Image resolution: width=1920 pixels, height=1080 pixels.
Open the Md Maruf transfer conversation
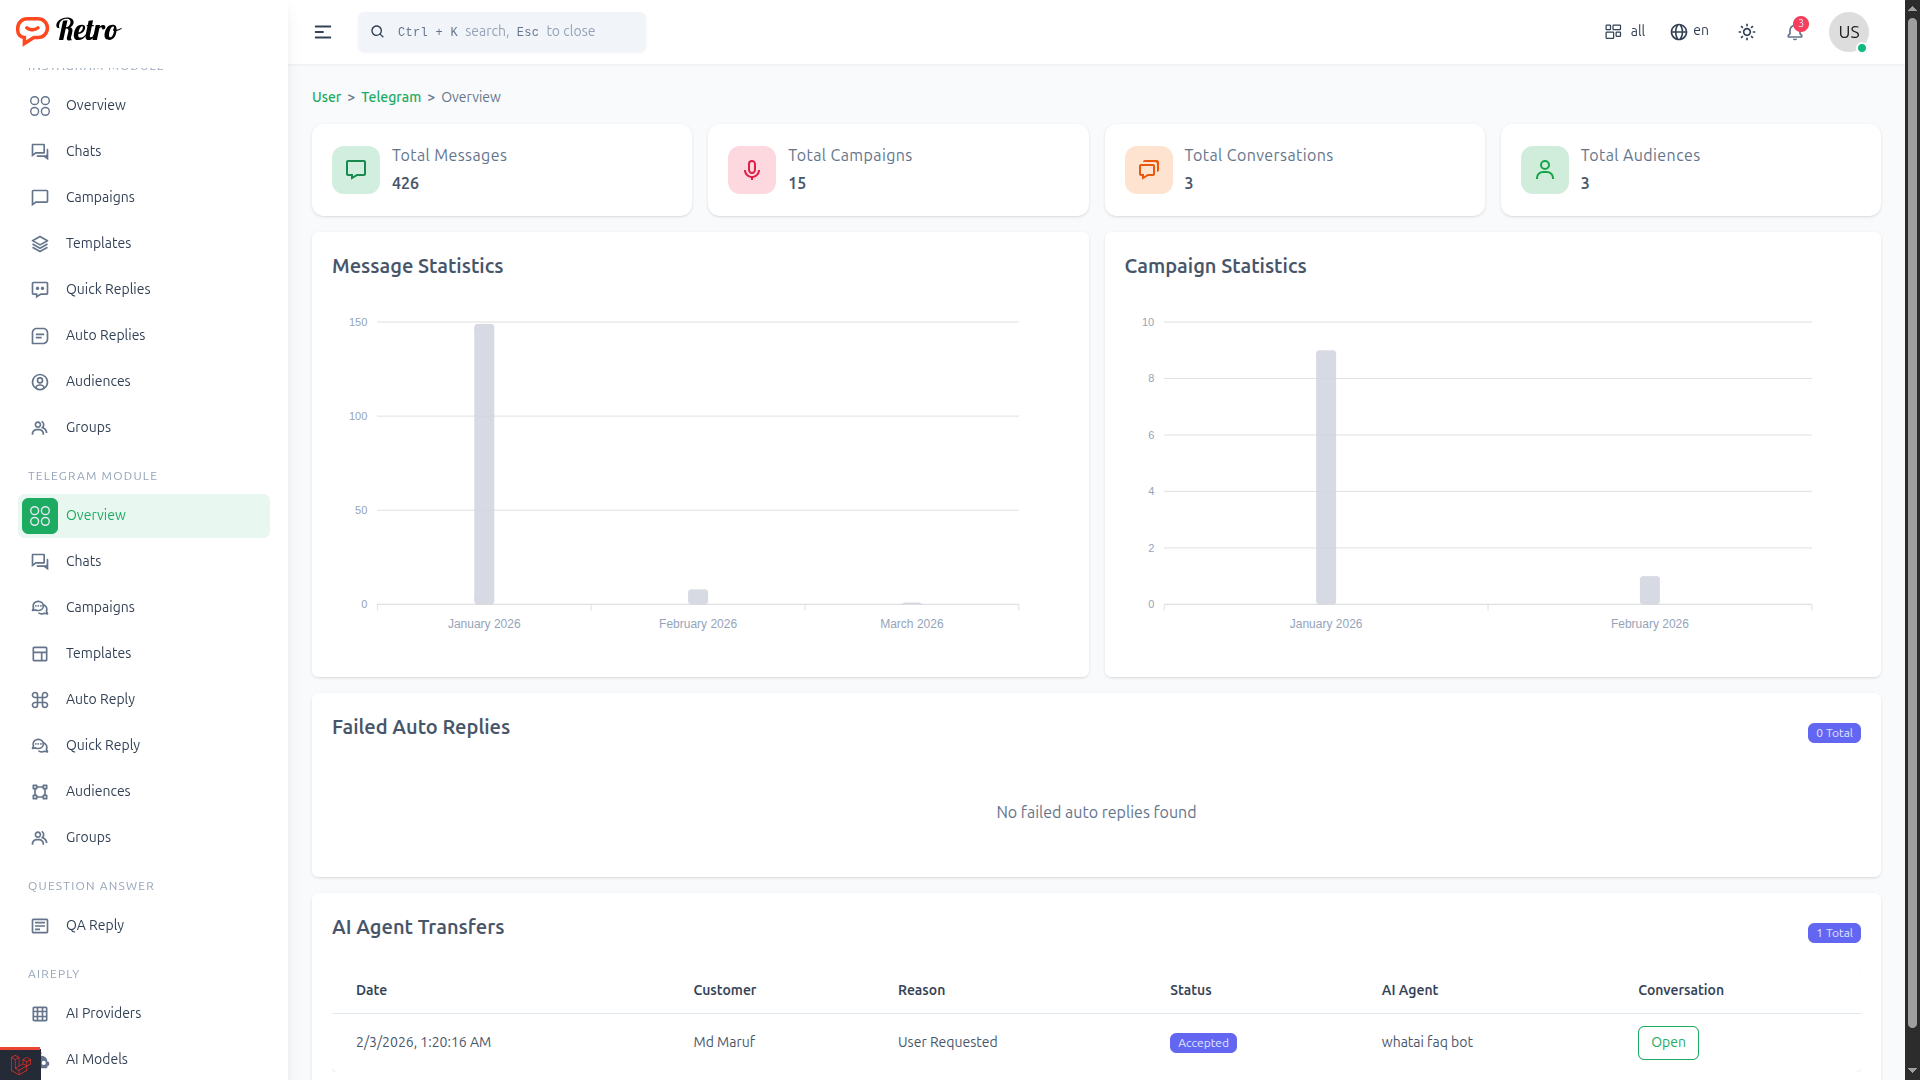tap(1667, 1042)
